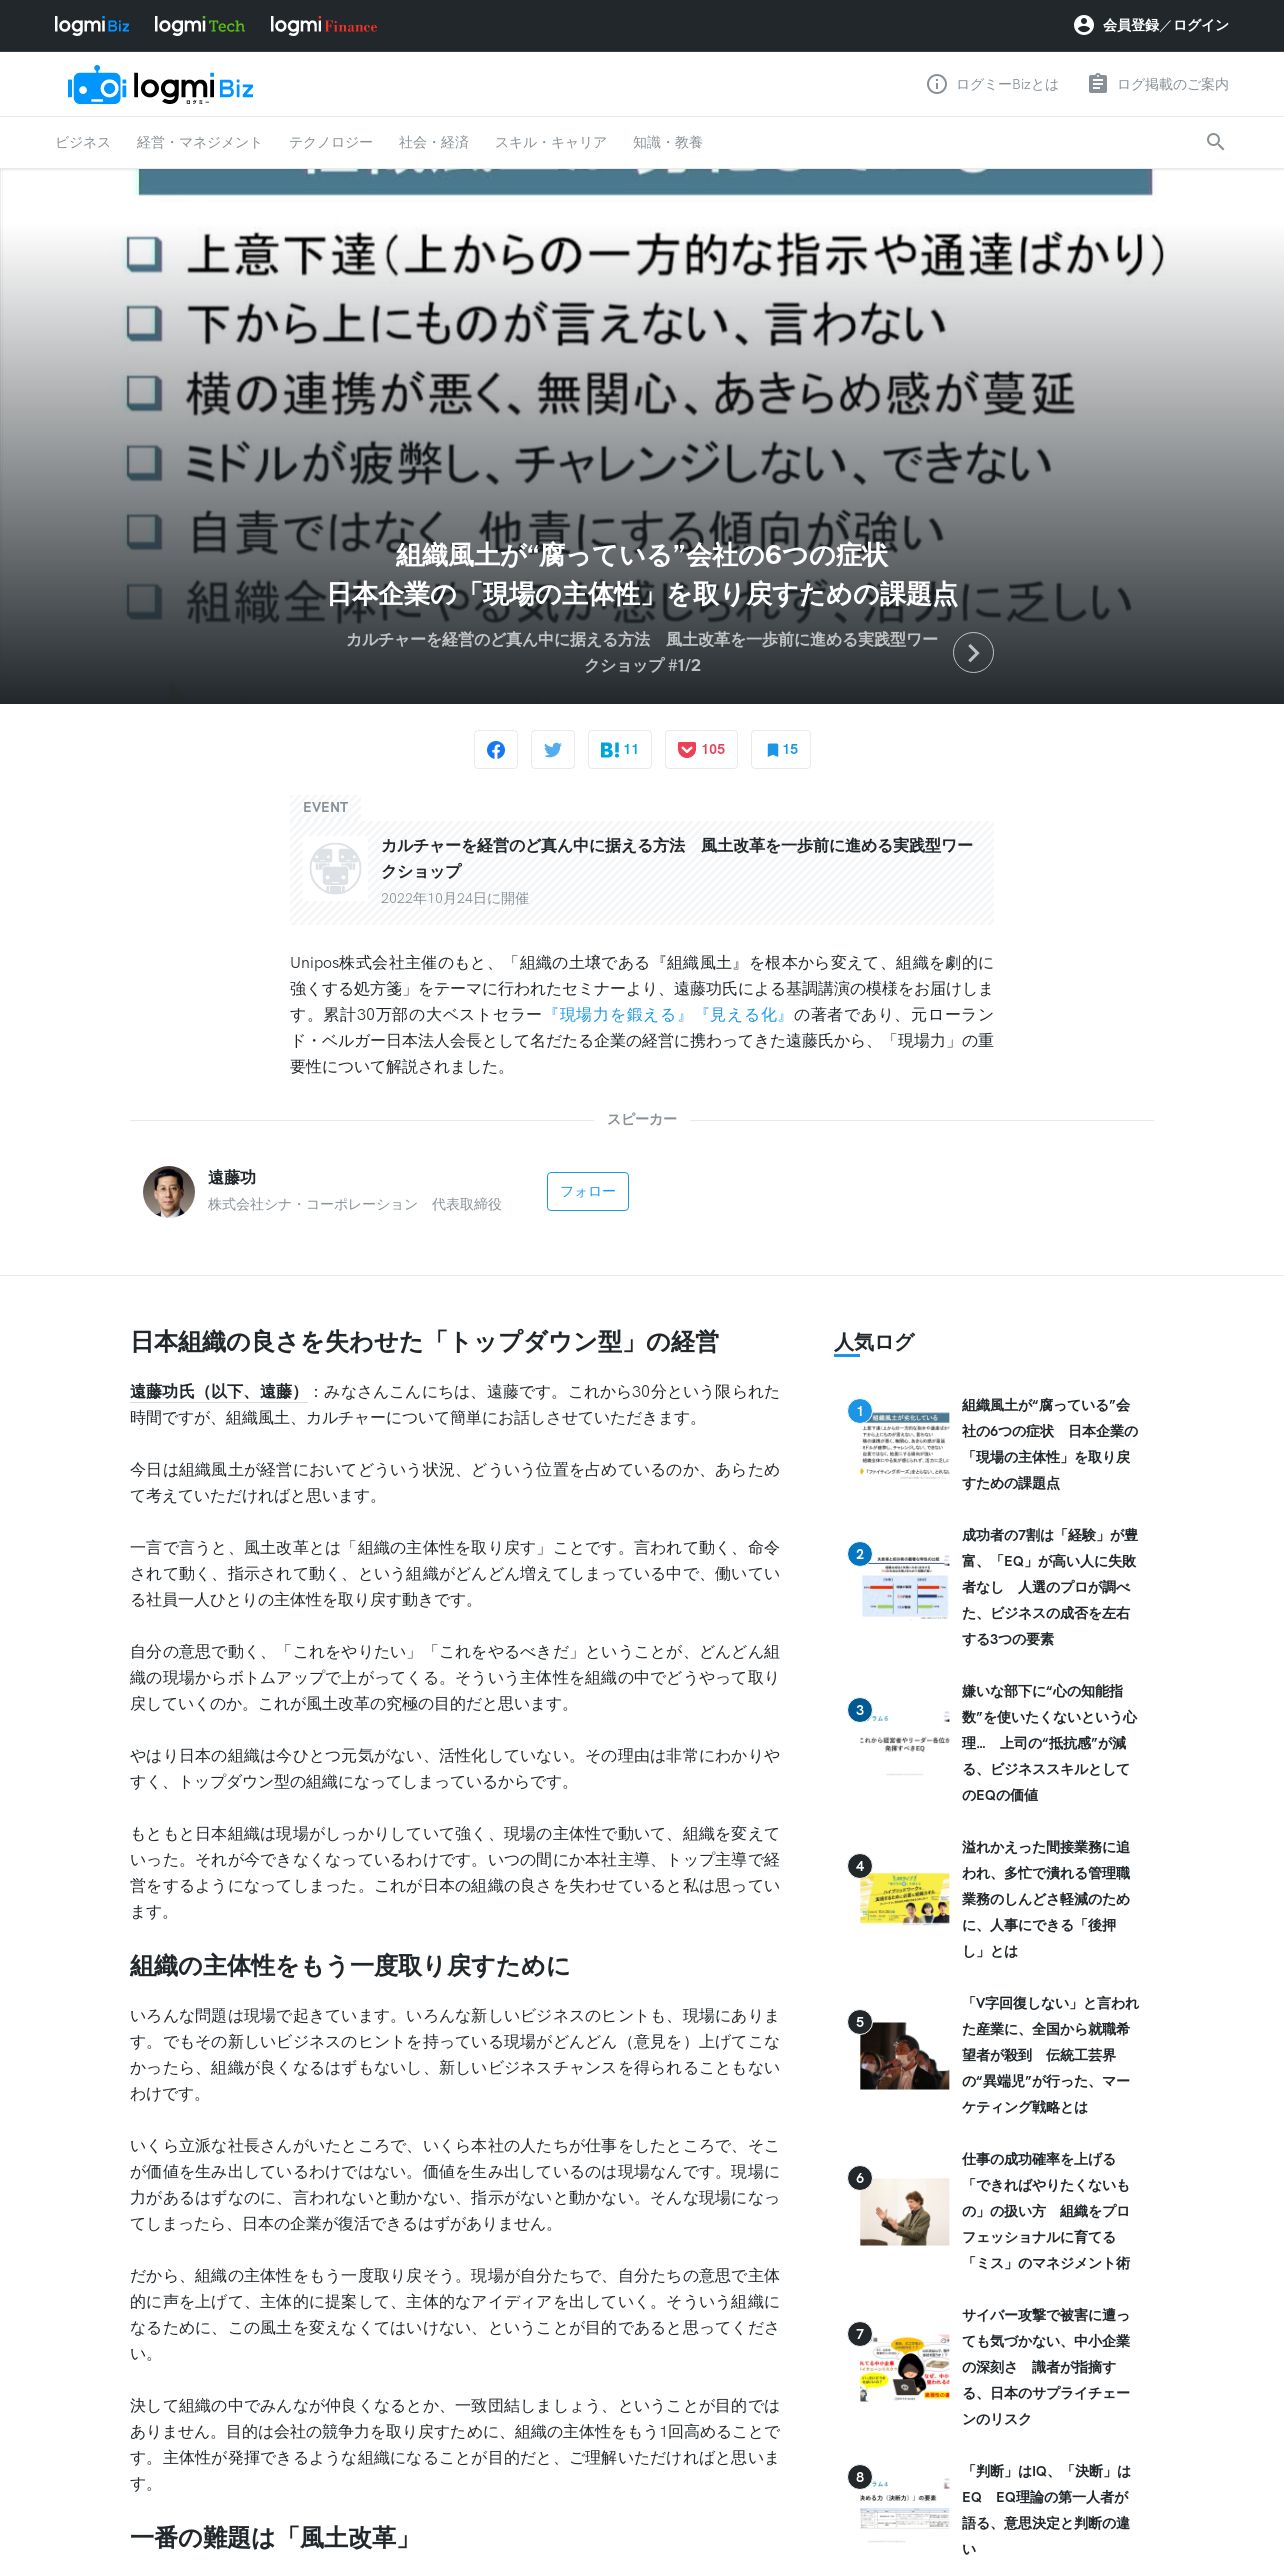1284x2568 pixels.
Task: Open logmi Tech site link
Action: point(199,25)
